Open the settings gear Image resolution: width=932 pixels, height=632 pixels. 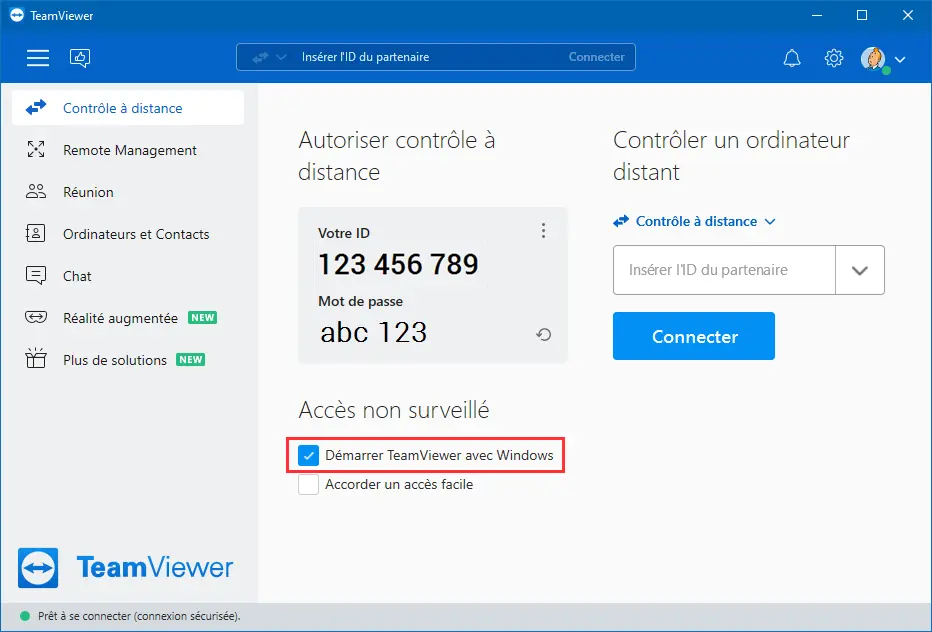[834, 58]
